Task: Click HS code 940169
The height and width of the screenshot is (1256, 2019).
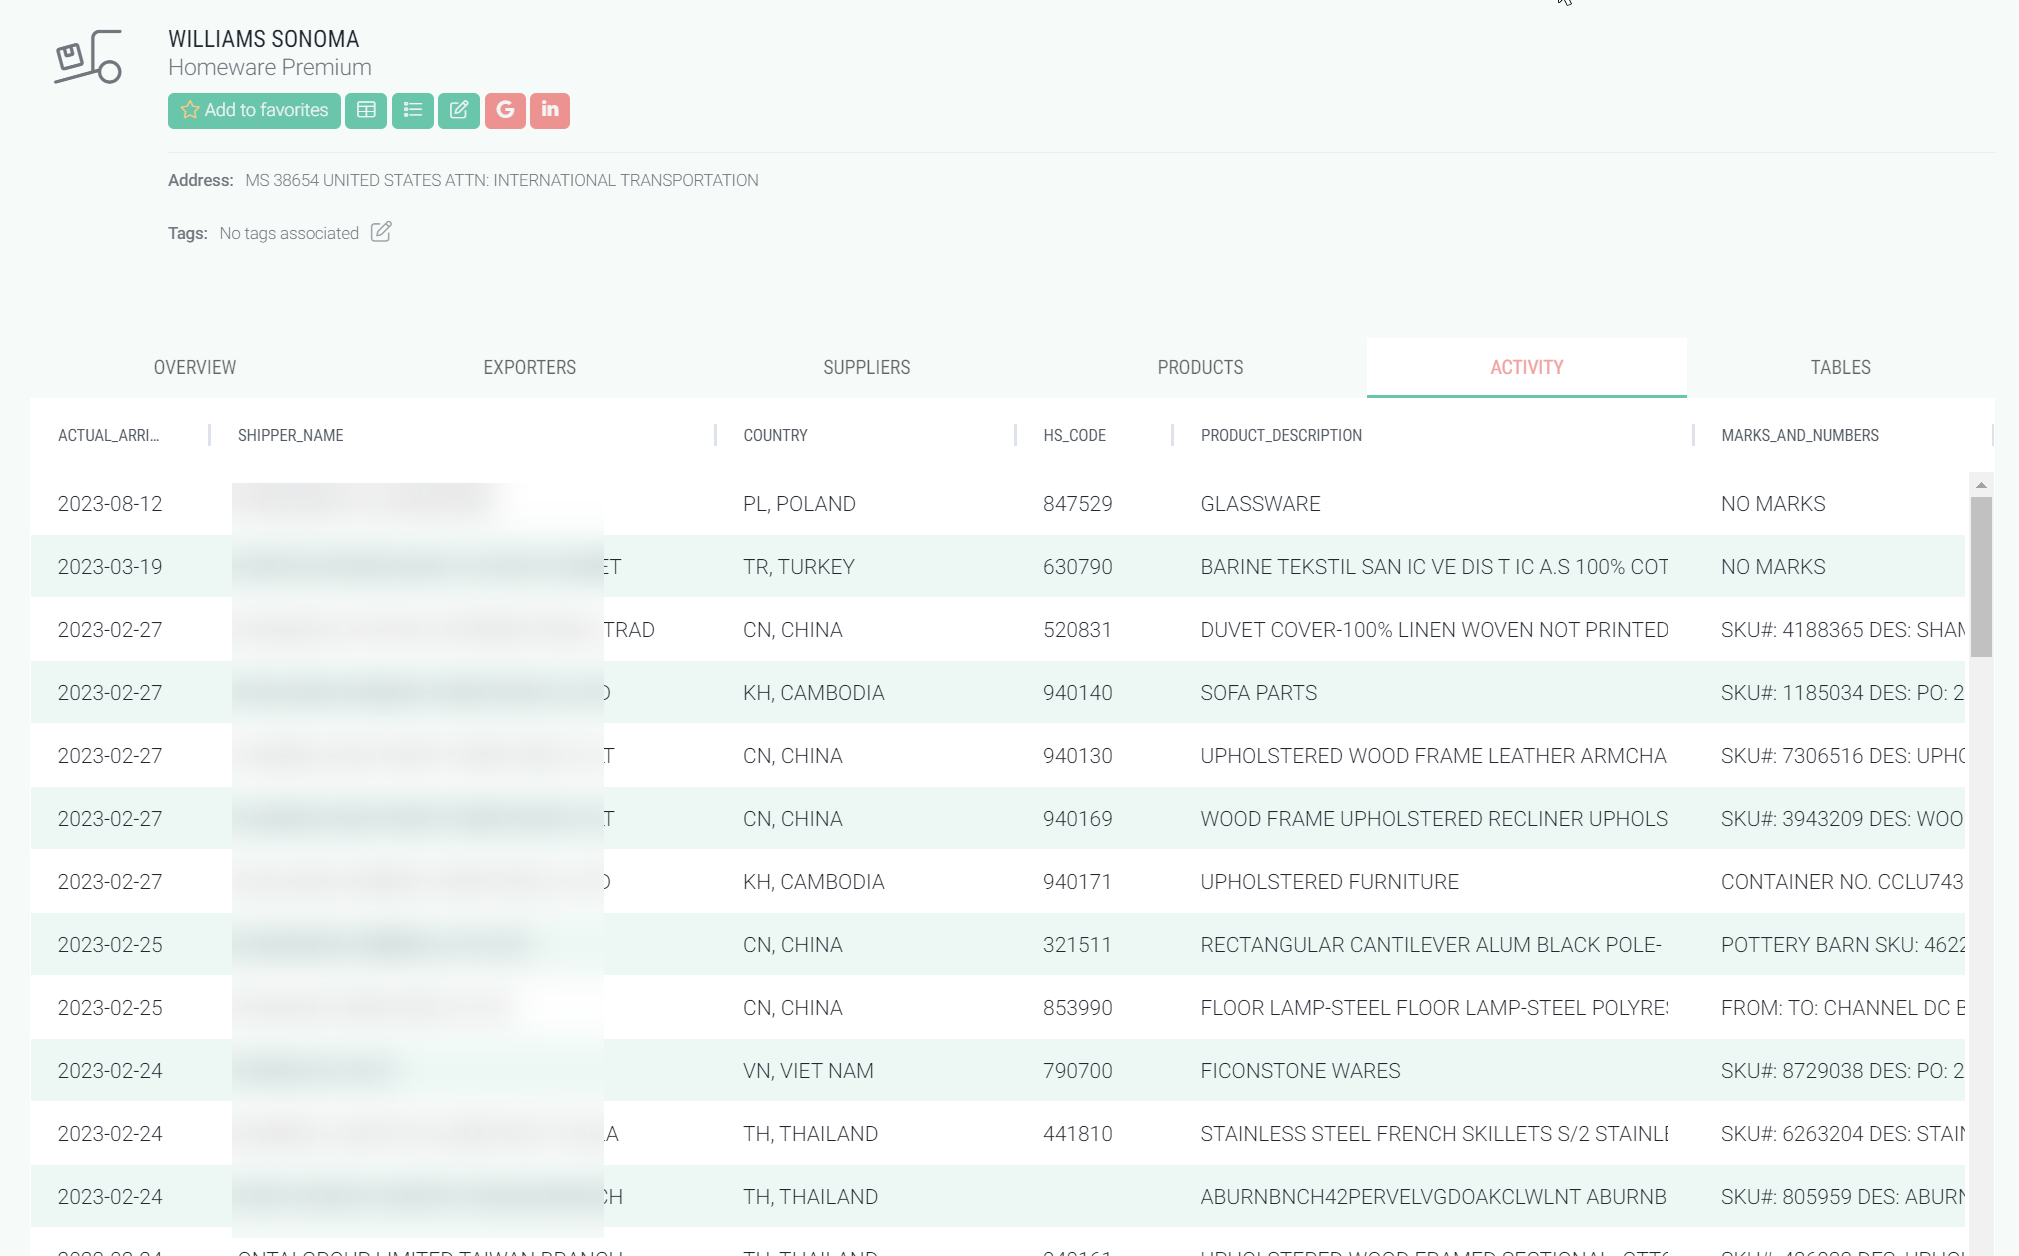Action: coord(1078,819)
